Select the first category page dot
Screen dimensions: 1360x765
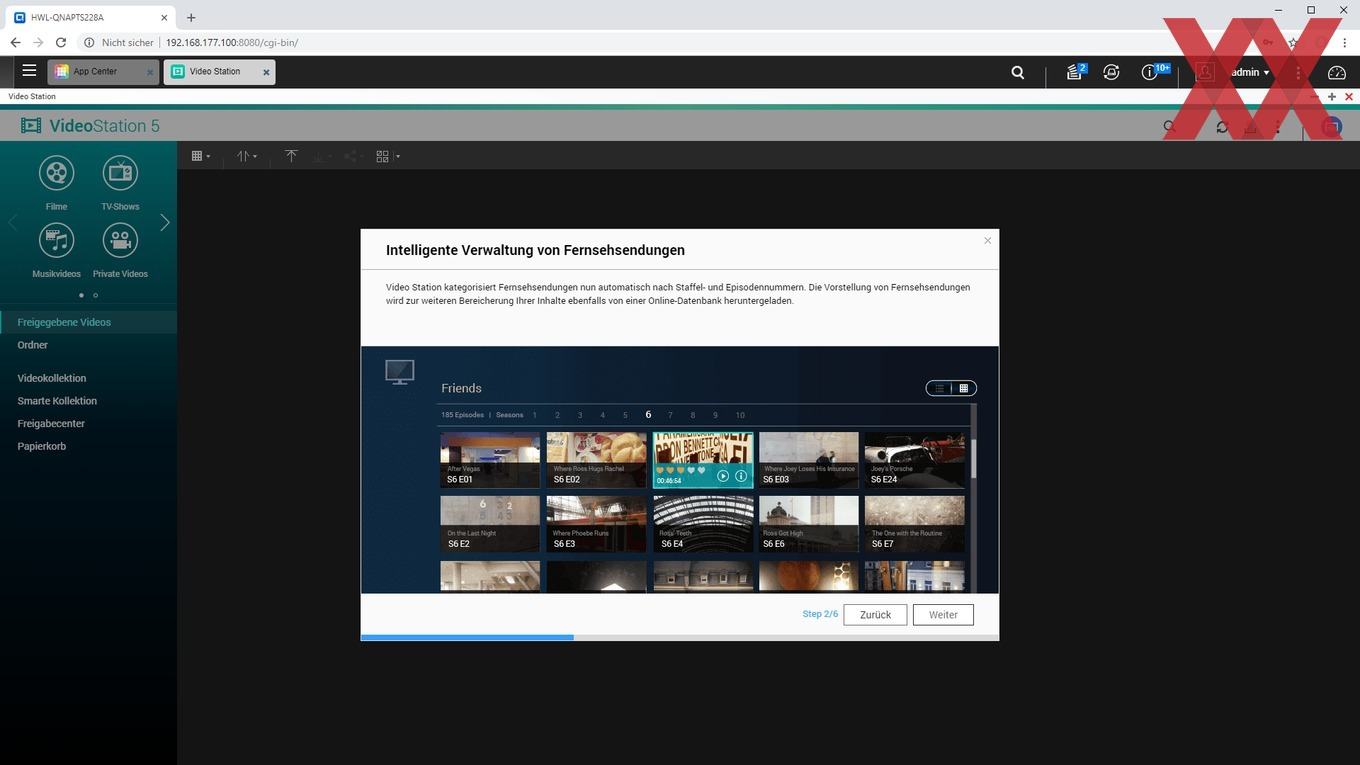pos(81,295)
